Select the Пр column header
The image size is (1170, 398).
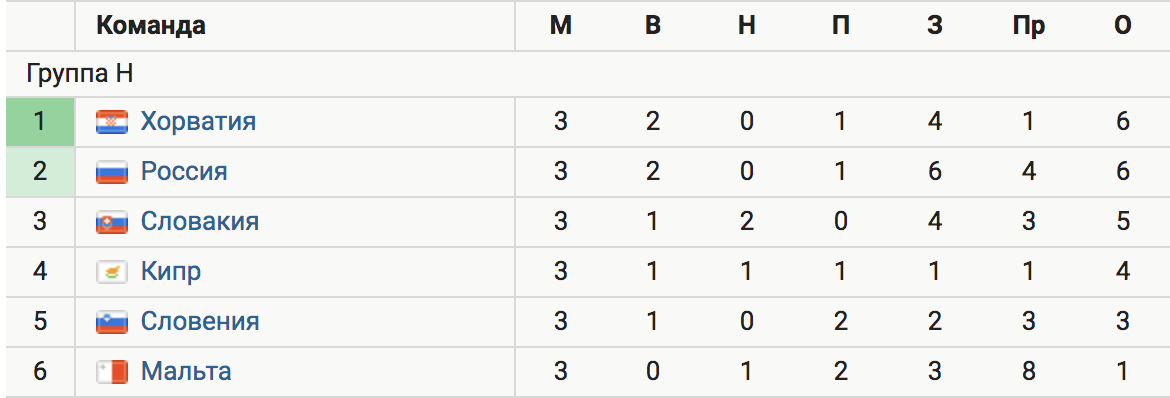(1028, 26)
